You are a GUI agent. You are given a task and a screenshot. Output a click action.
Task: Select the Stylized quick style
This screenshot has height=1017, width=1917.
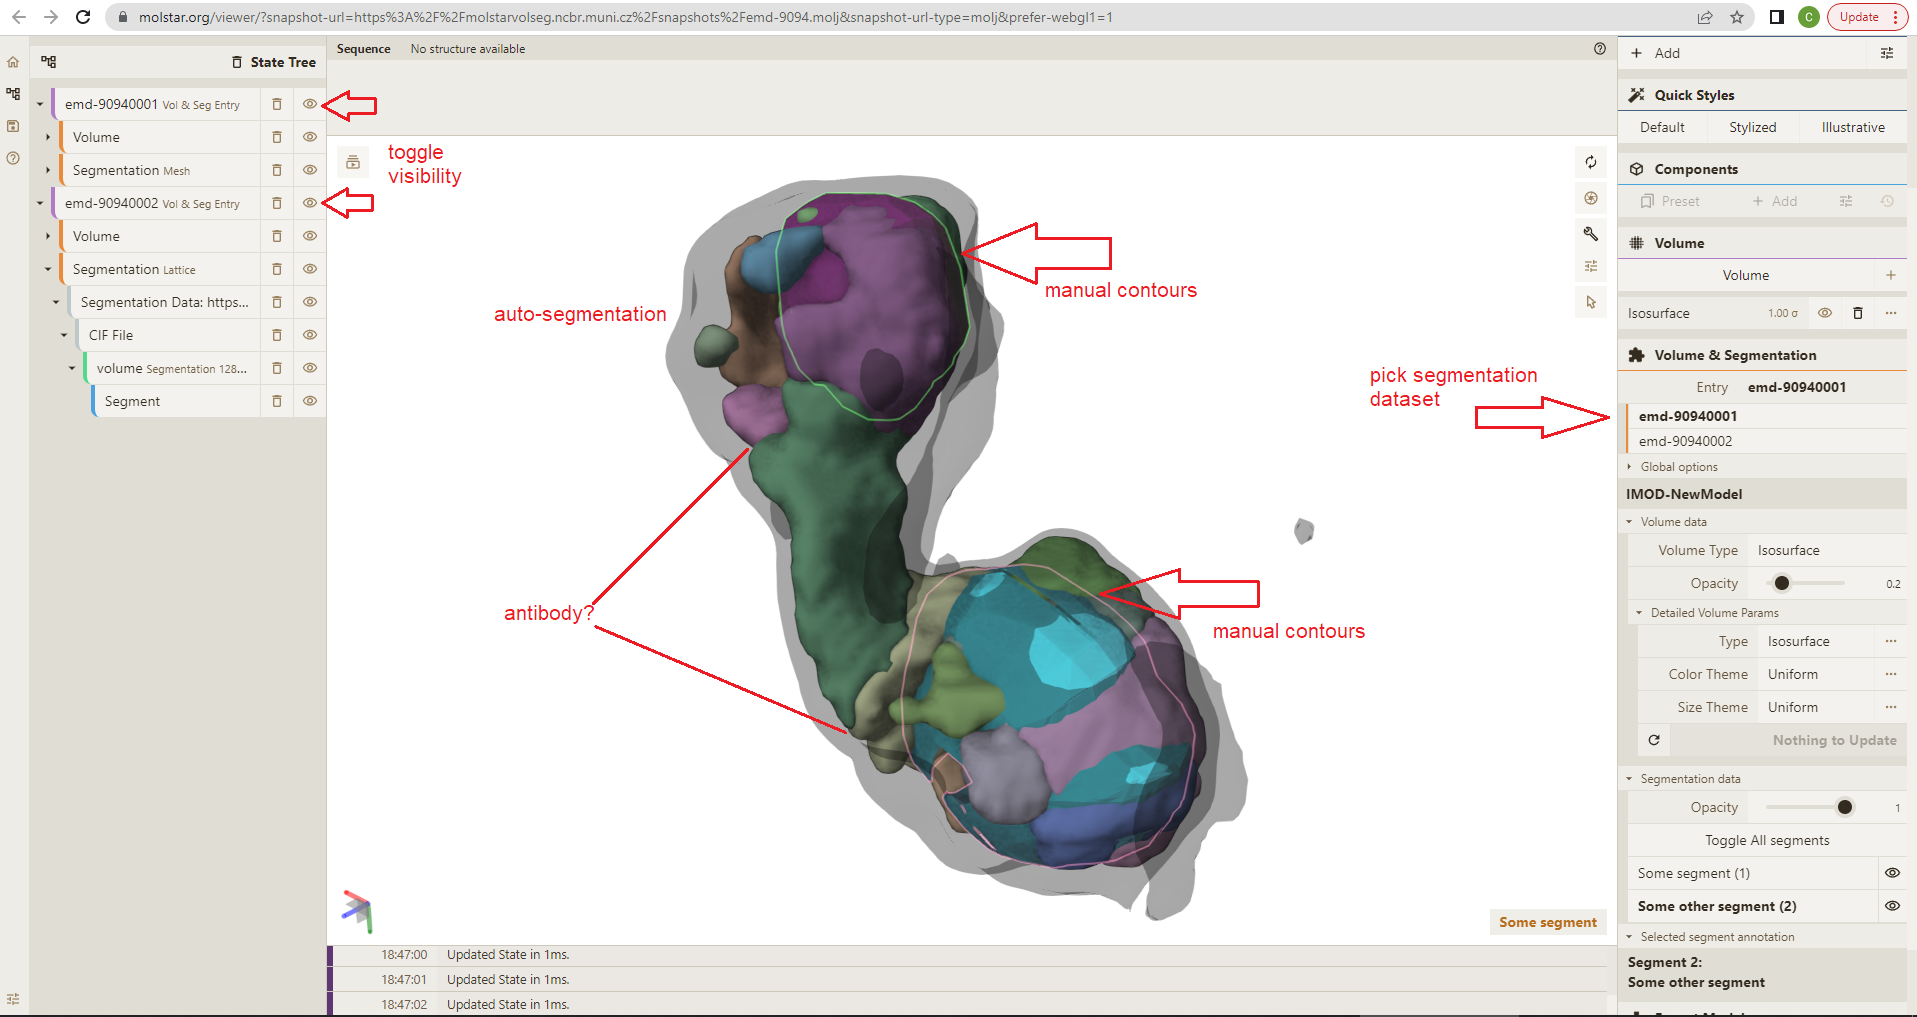point(1752,127)
